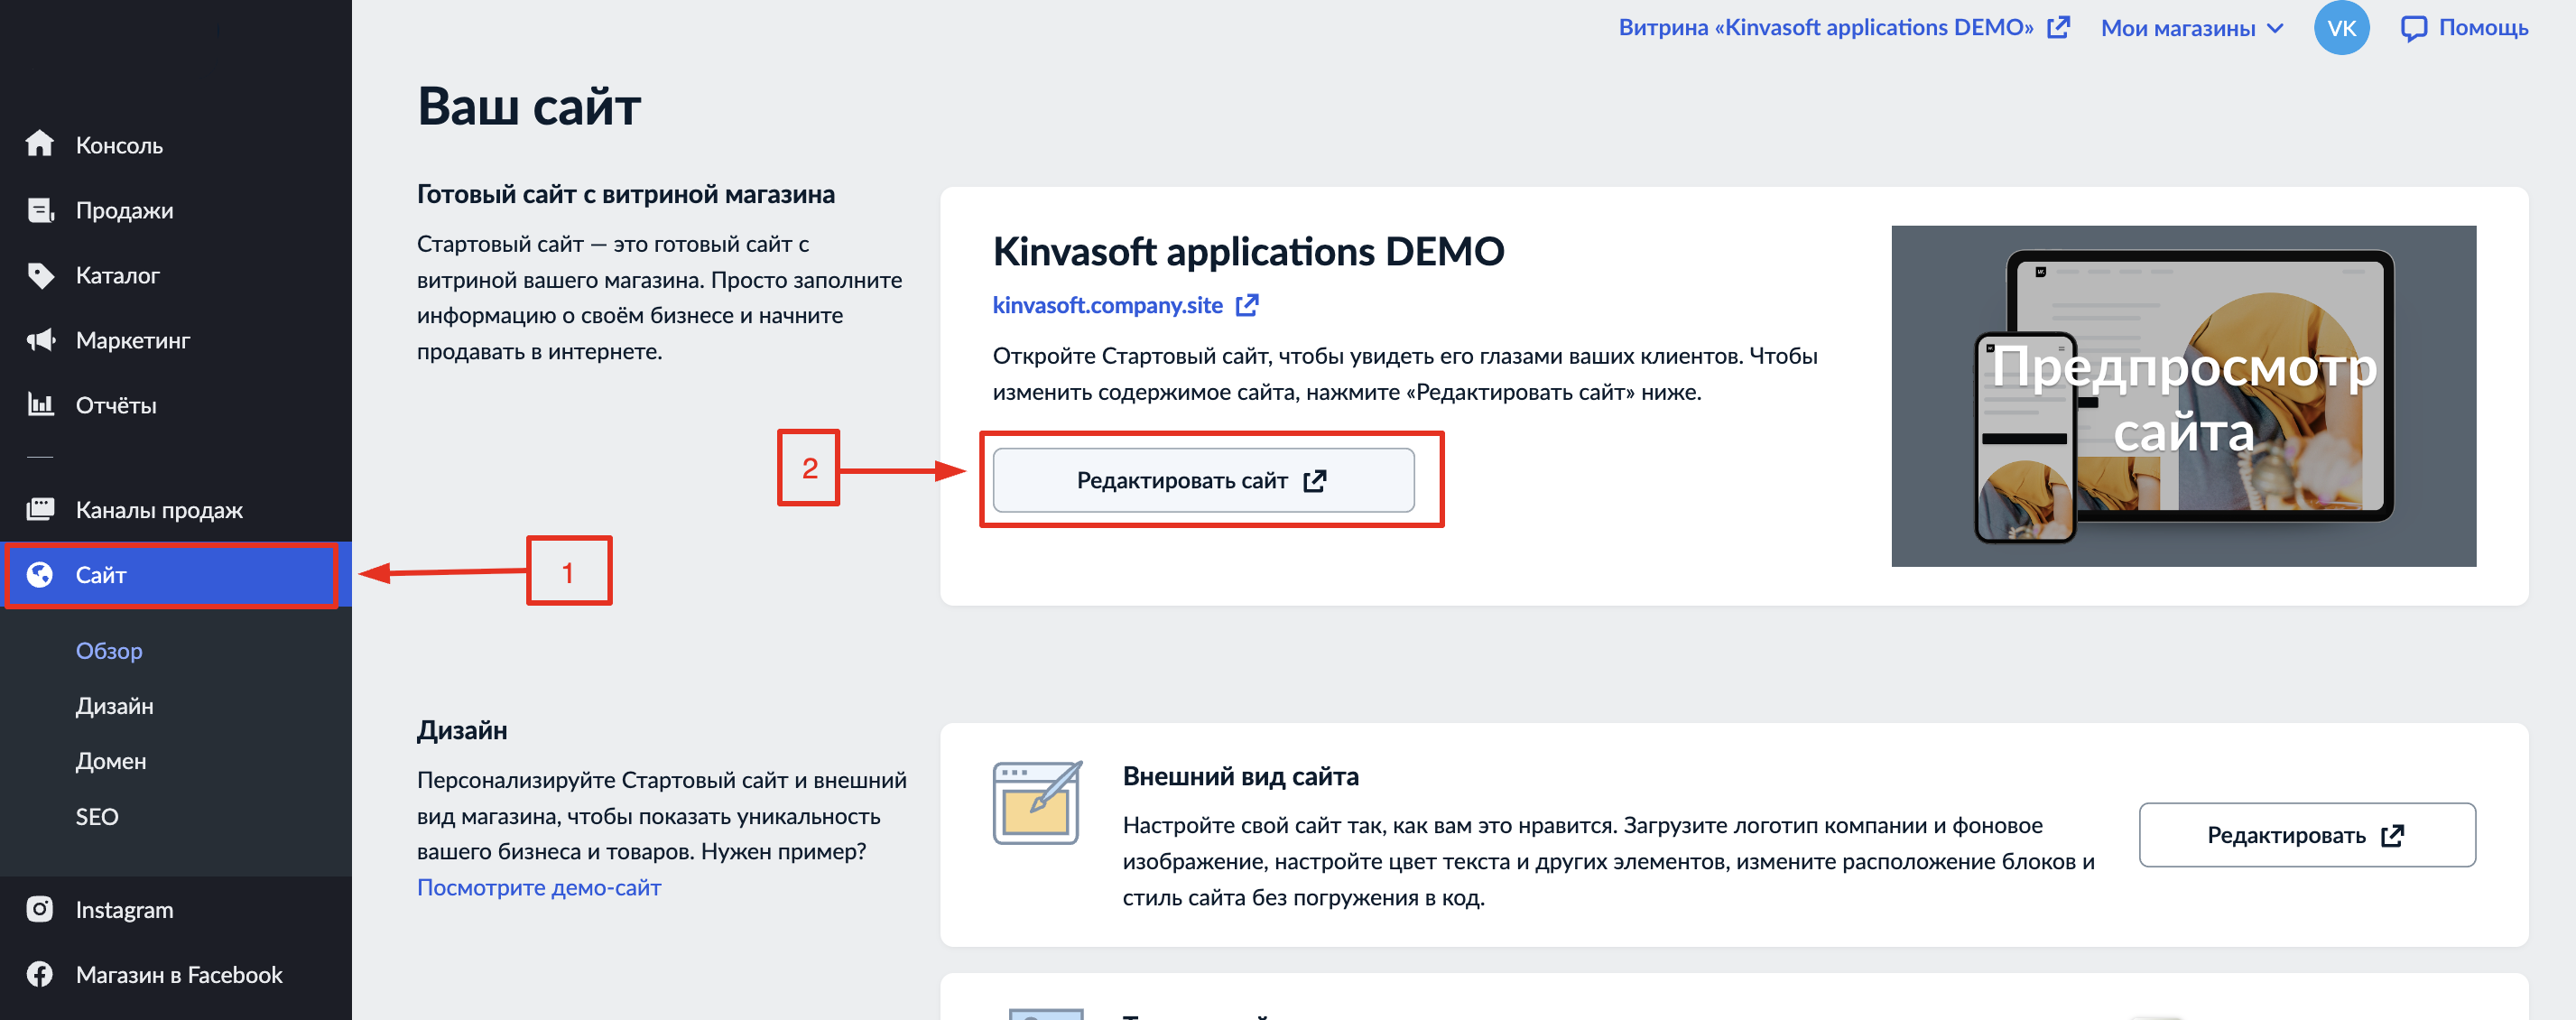2576x1020 pixels.
Task: Click the Каналы продаж icon
Action: pyautogui.click(x=40, y=510)
